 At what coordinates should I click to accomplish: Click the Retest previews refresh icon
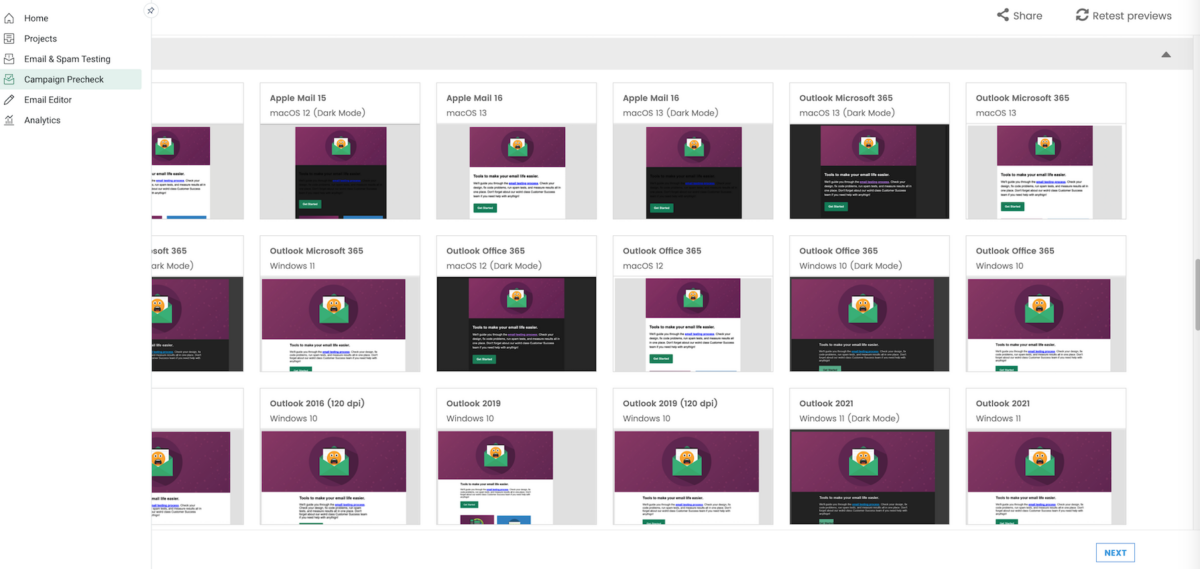(x=1082, y=15)
